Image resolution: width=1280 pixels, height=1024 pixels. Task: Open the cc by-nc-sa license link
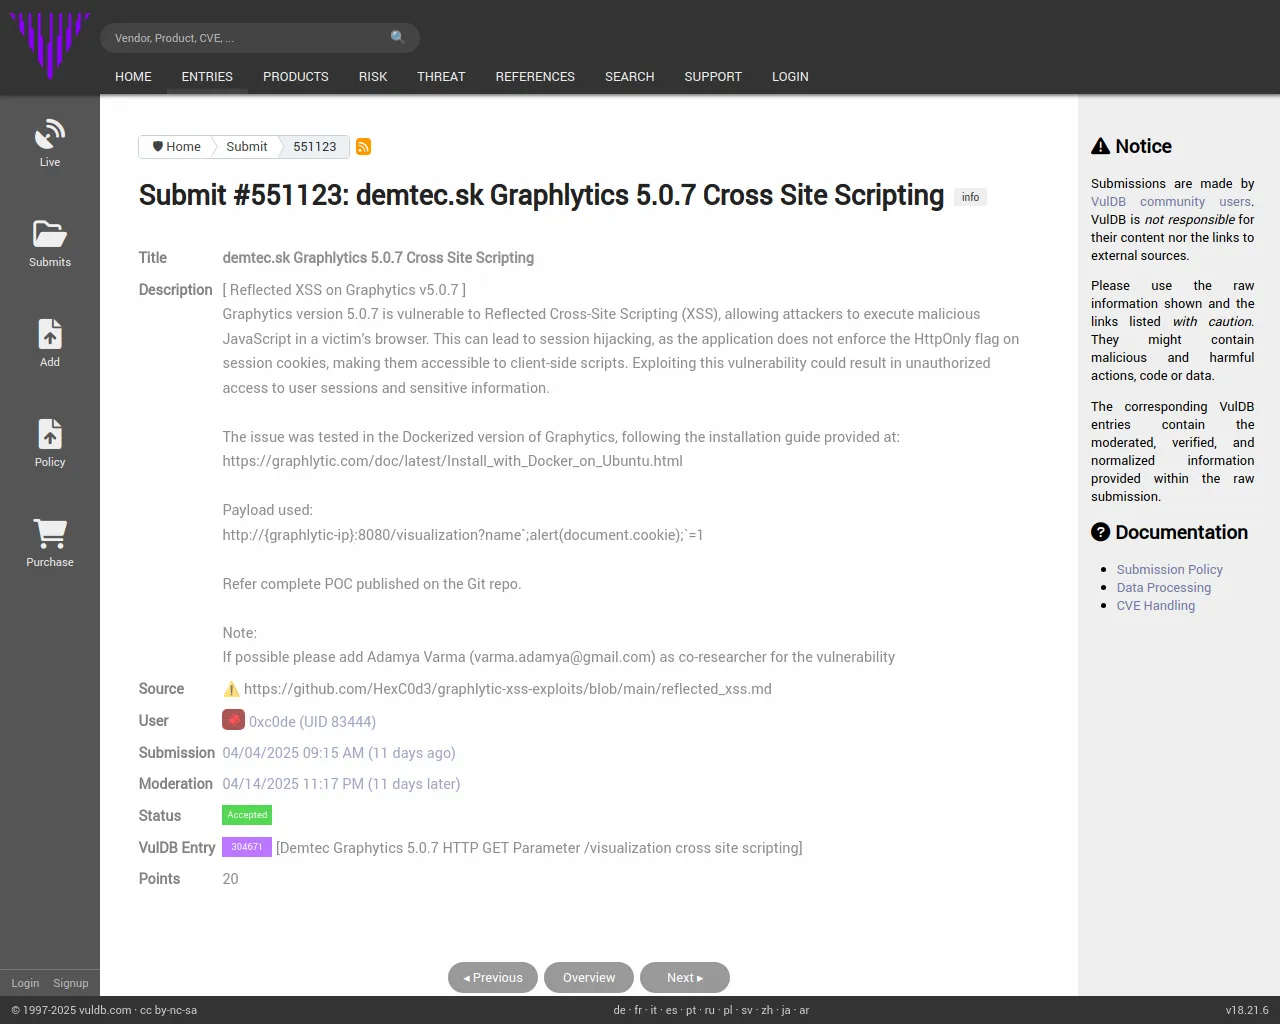pyautogui.click(x=168, y=1010)
